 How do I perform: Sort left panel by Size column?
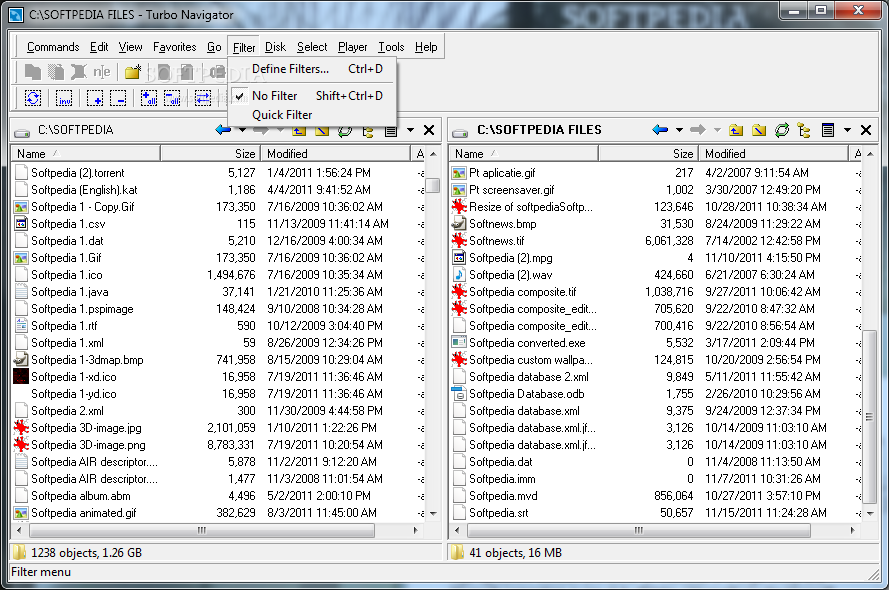210,154
